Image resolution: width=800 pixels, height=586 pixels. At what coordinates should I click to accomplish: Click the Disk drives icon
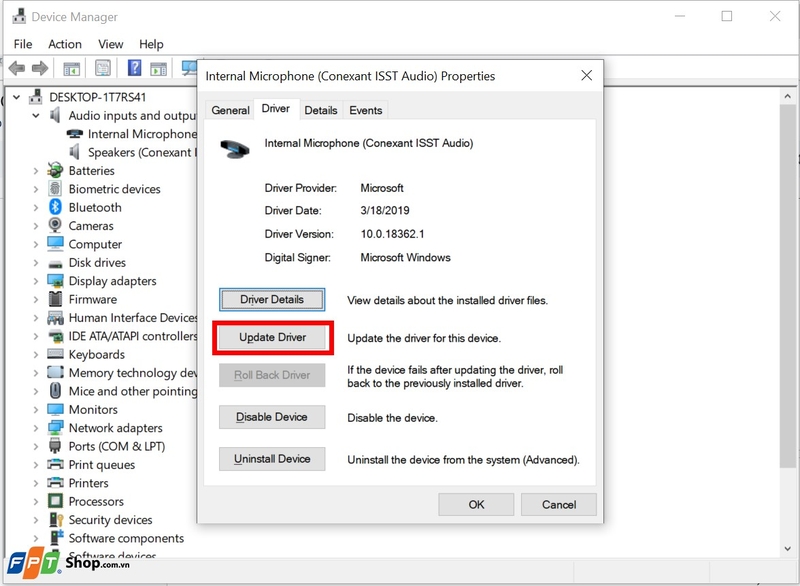coord(55,264)
